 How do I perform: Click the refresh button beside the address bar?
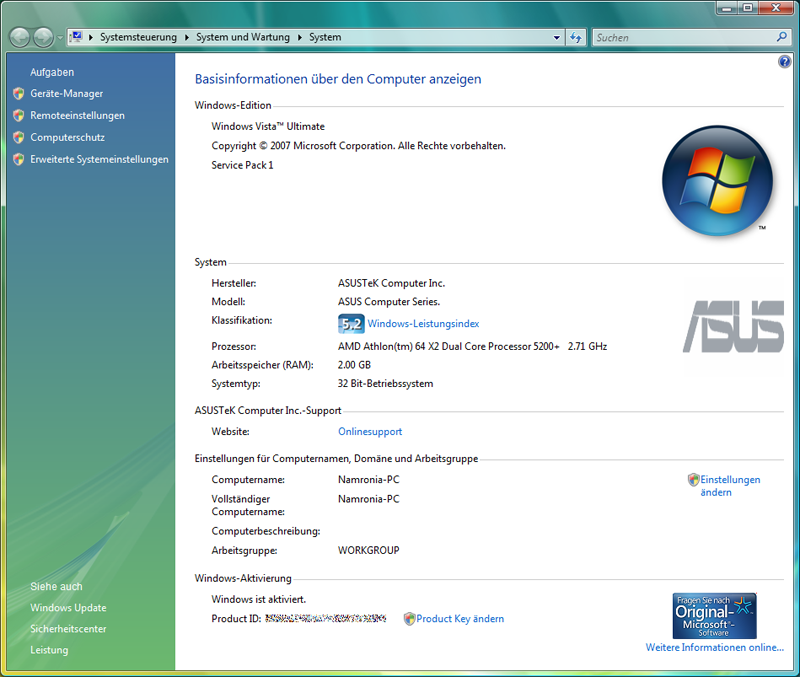pyautogui.click(x=576, y=37)
